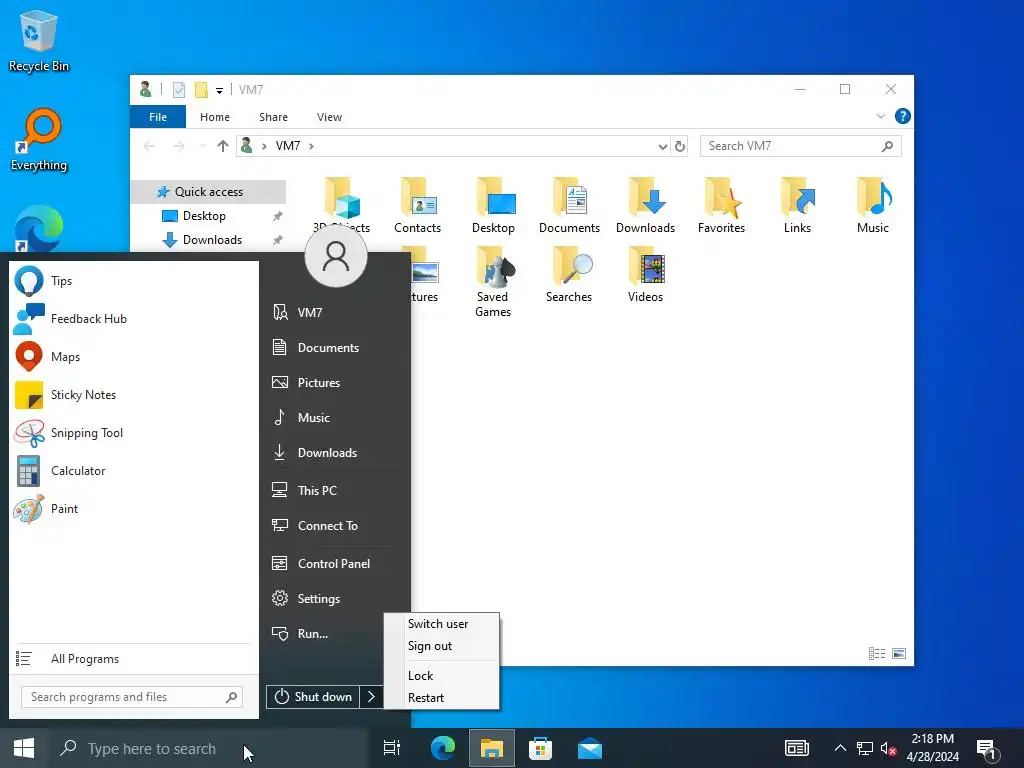The image size is (1024, 768).
Task: Click the Shut down button
Action: click(313, 697)
